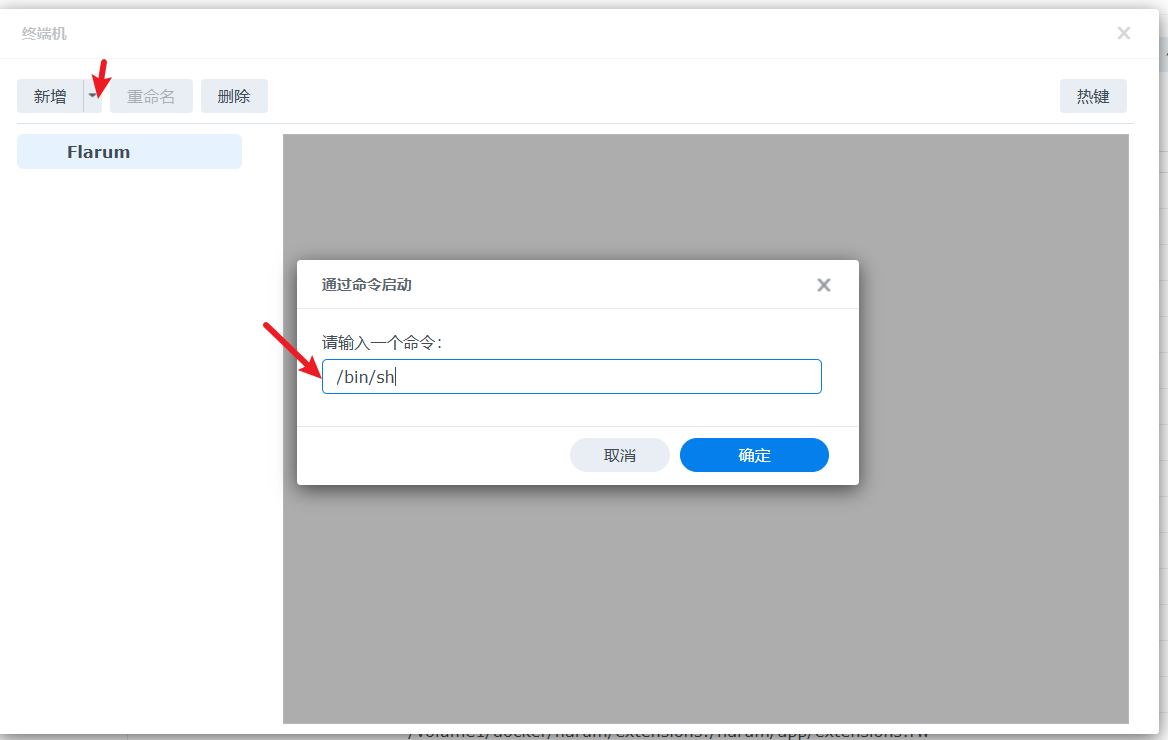The width and height of the screenshot is (1168, 740).
Task: View keyboard shortcuts with 热键
Action: tap(1093, 95)
